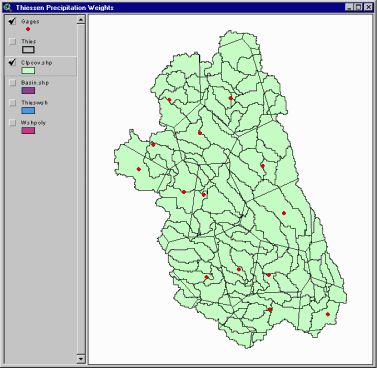Image resolution: width=377 pixels, height=368 pixels.
Task: Click the gage point in southeast corner basin
Action: click(x=328, y=314)
